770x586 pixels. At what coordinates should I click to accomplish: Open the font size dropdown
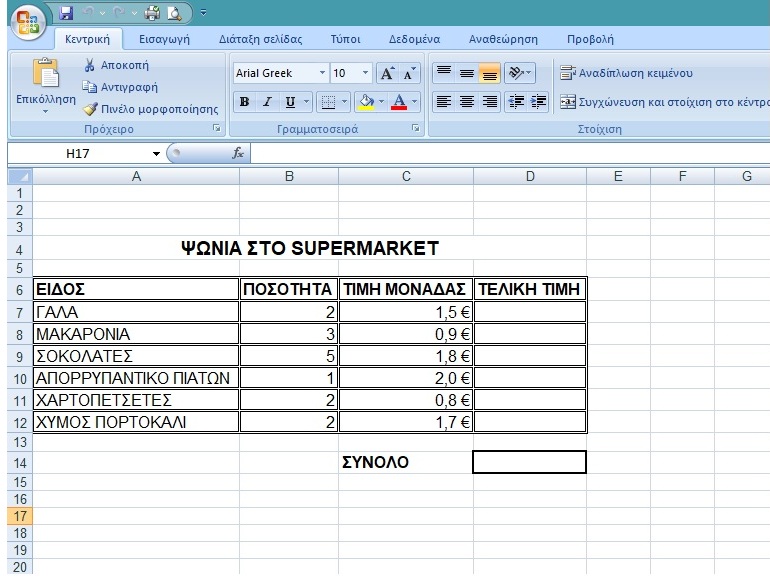click(x=365, y=73)
